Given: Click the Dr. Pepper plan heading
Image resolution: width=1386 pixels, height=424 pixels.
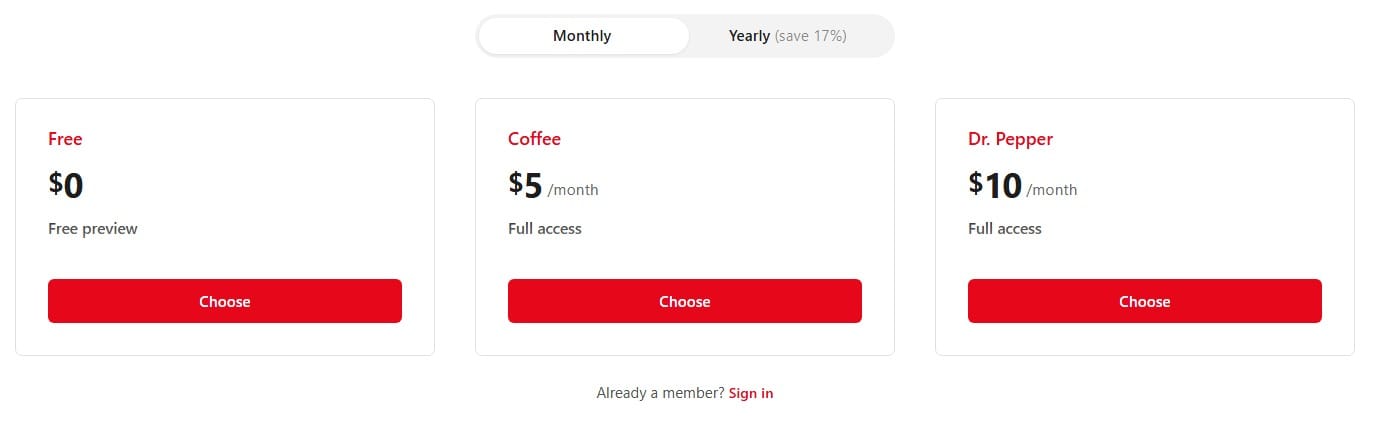Looking at the screenshot, I should coord(1010,139).
